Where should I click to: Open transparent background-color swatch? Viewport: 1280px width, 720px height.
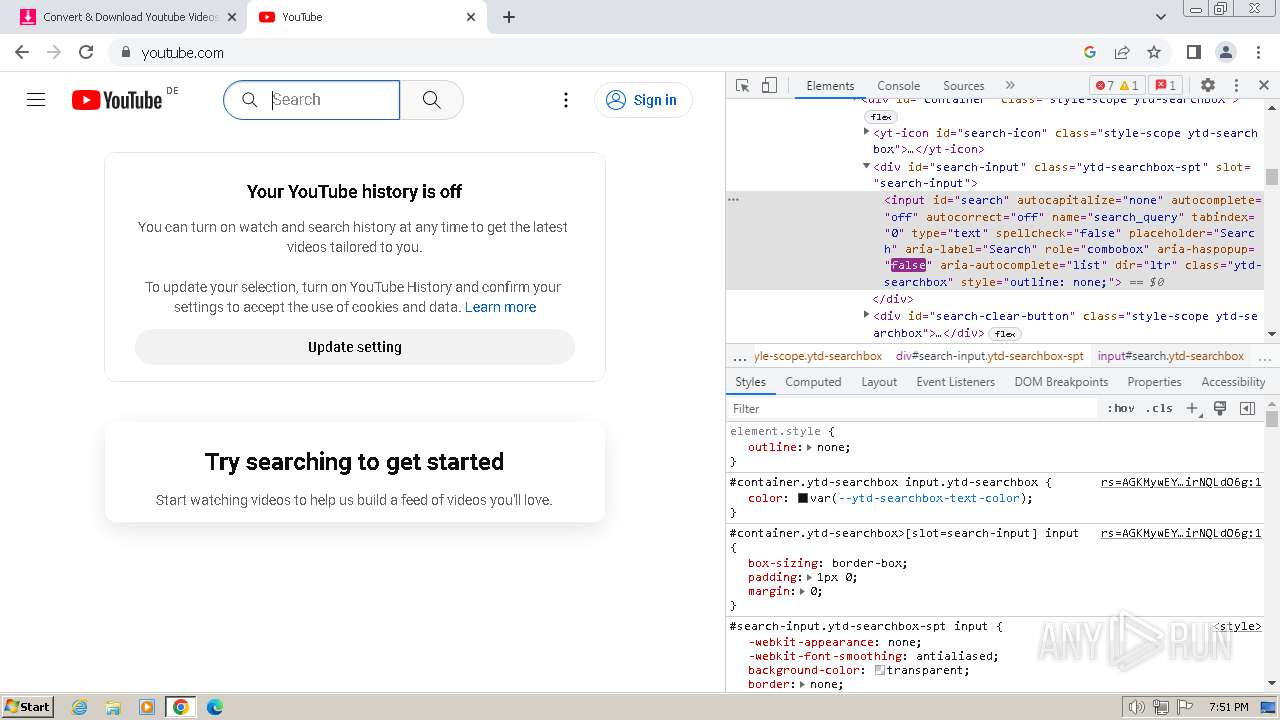click(x=880, y=670)
